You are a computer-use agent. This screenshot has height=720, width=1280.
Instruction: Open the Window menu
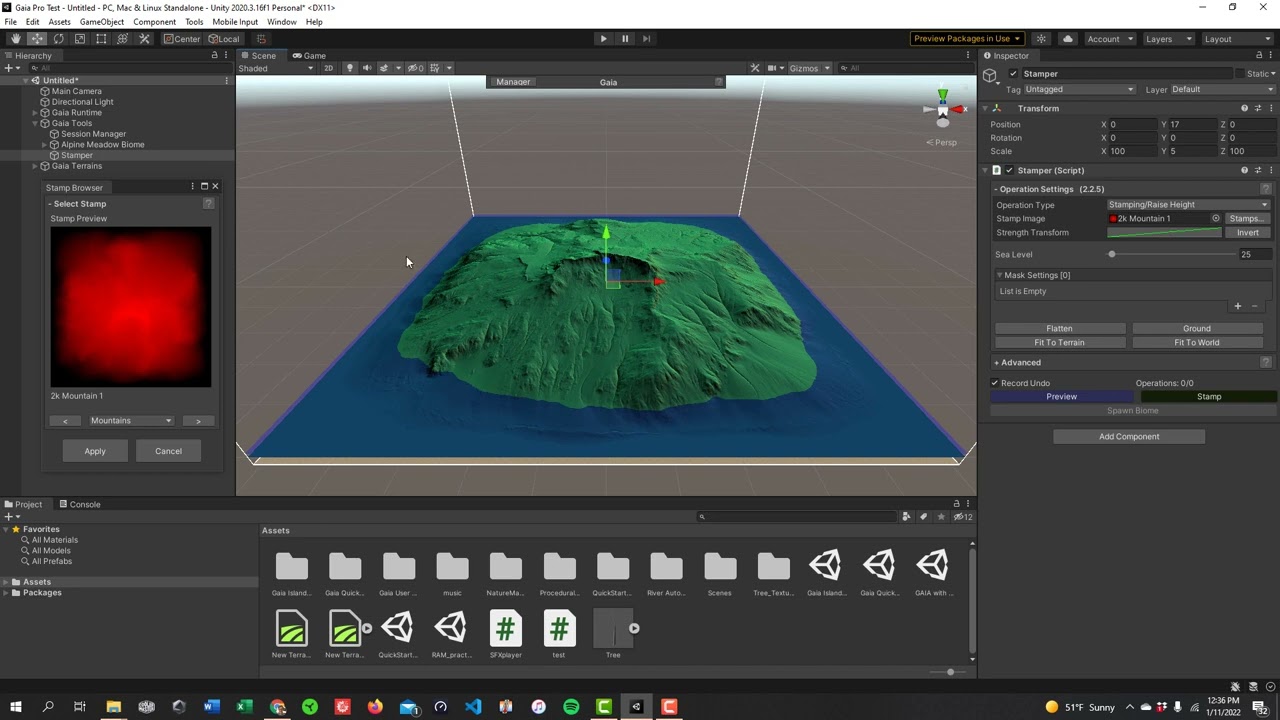click(x=281, y=22)
